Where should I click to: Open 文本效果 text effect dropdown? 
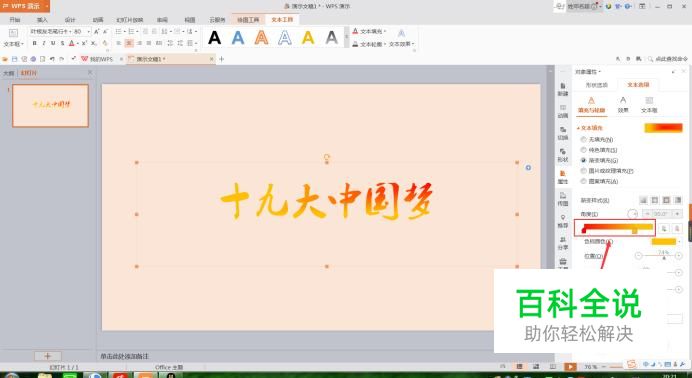(x=401, y=38)
